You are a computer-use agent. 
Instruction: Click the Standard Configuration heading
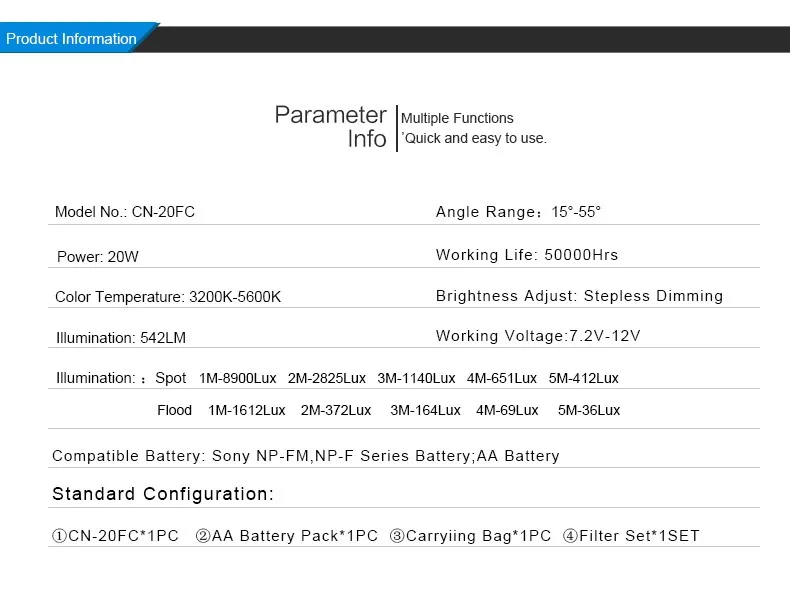(x=163, y=494)
